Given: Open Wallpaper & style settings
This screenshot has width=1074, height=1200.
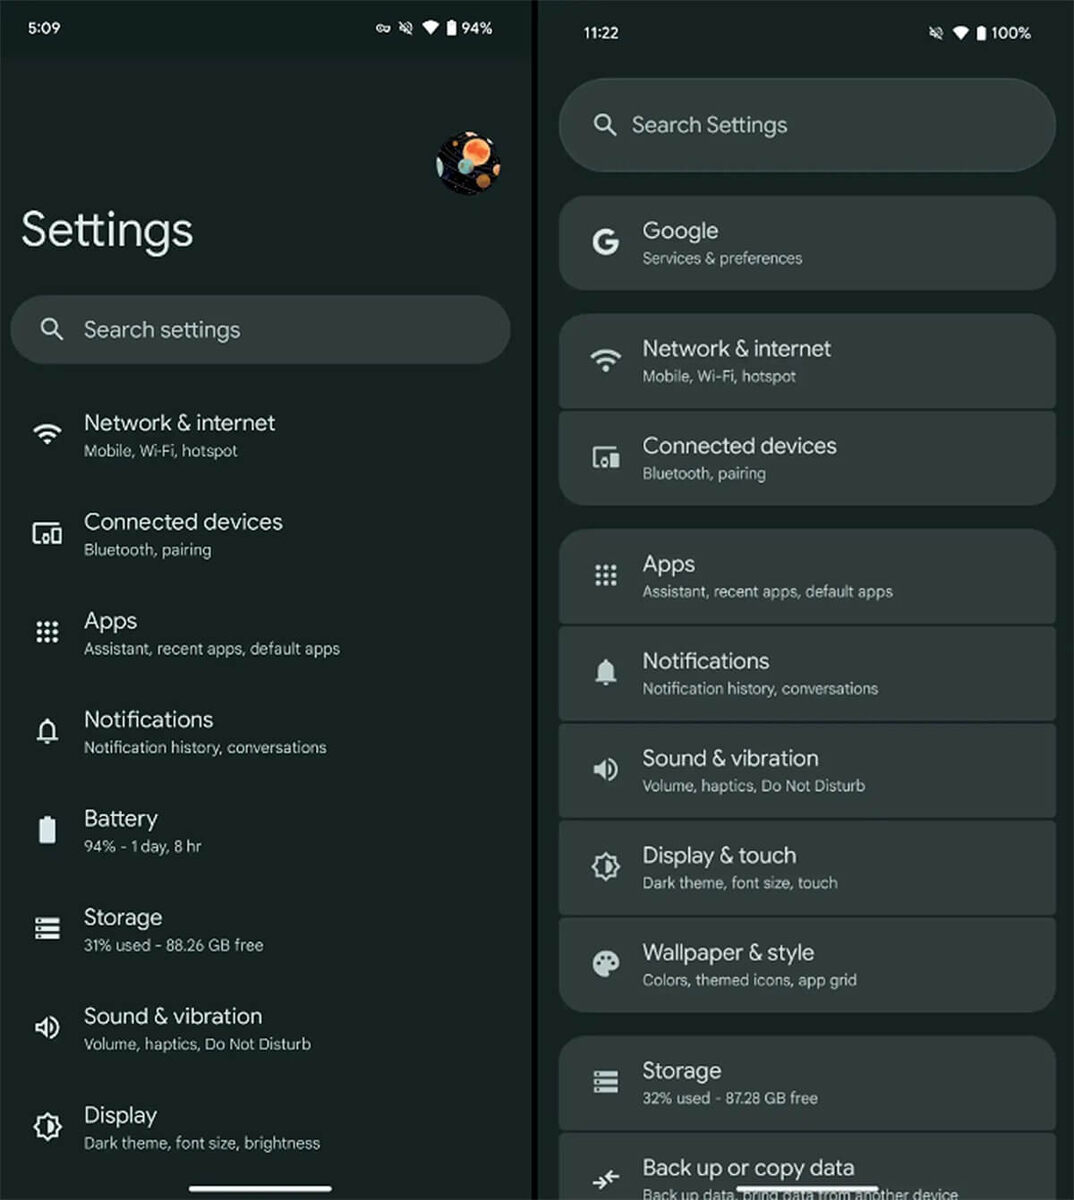Looking at the screenshot, I should coord(807,965).
